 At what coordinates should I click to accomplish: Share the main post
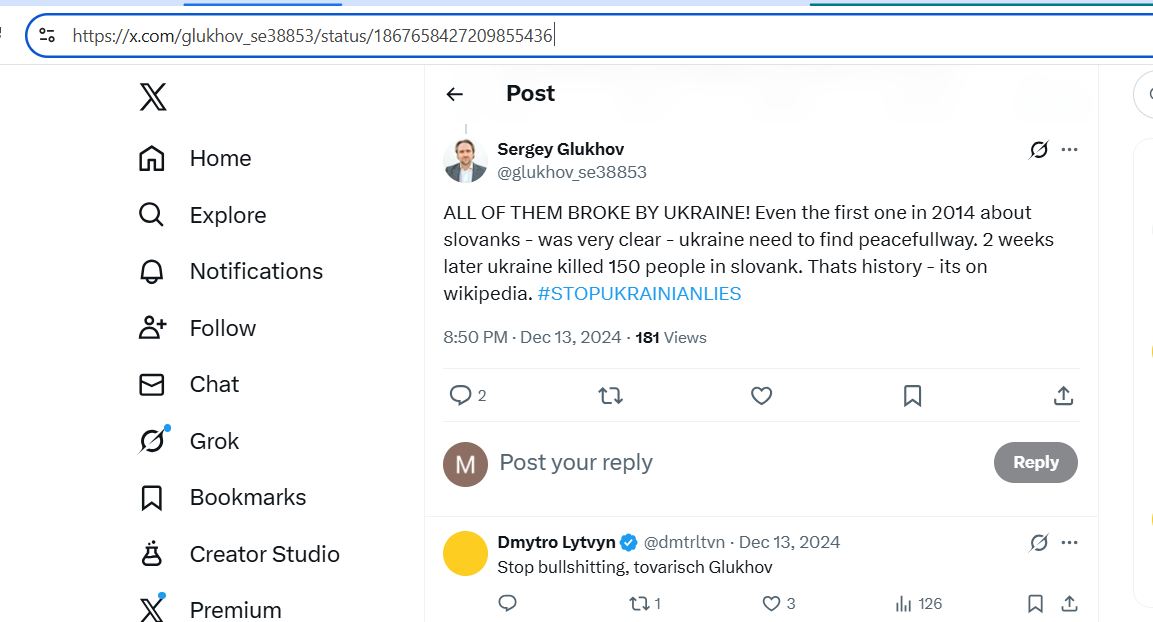(1063, 396)
